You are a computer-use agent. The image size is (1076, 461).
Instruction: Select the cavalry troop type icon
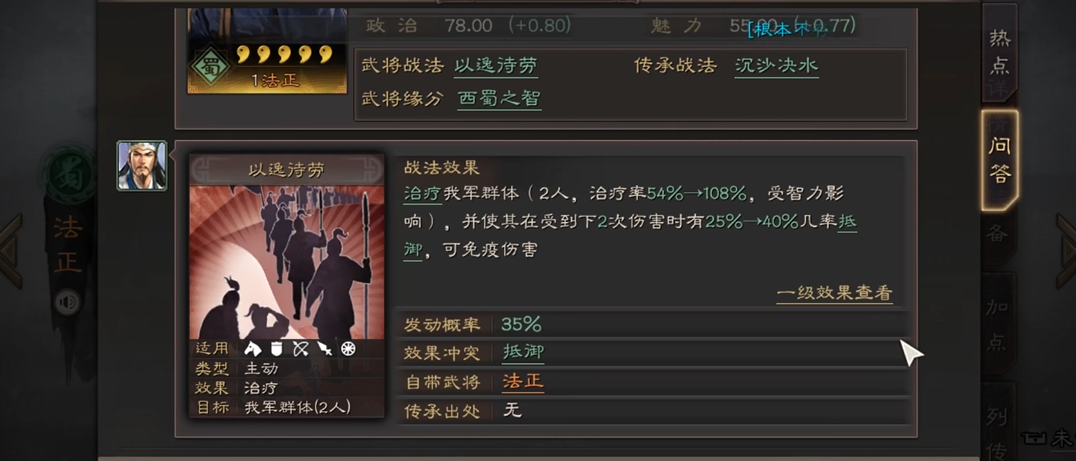tap(253, 348)
